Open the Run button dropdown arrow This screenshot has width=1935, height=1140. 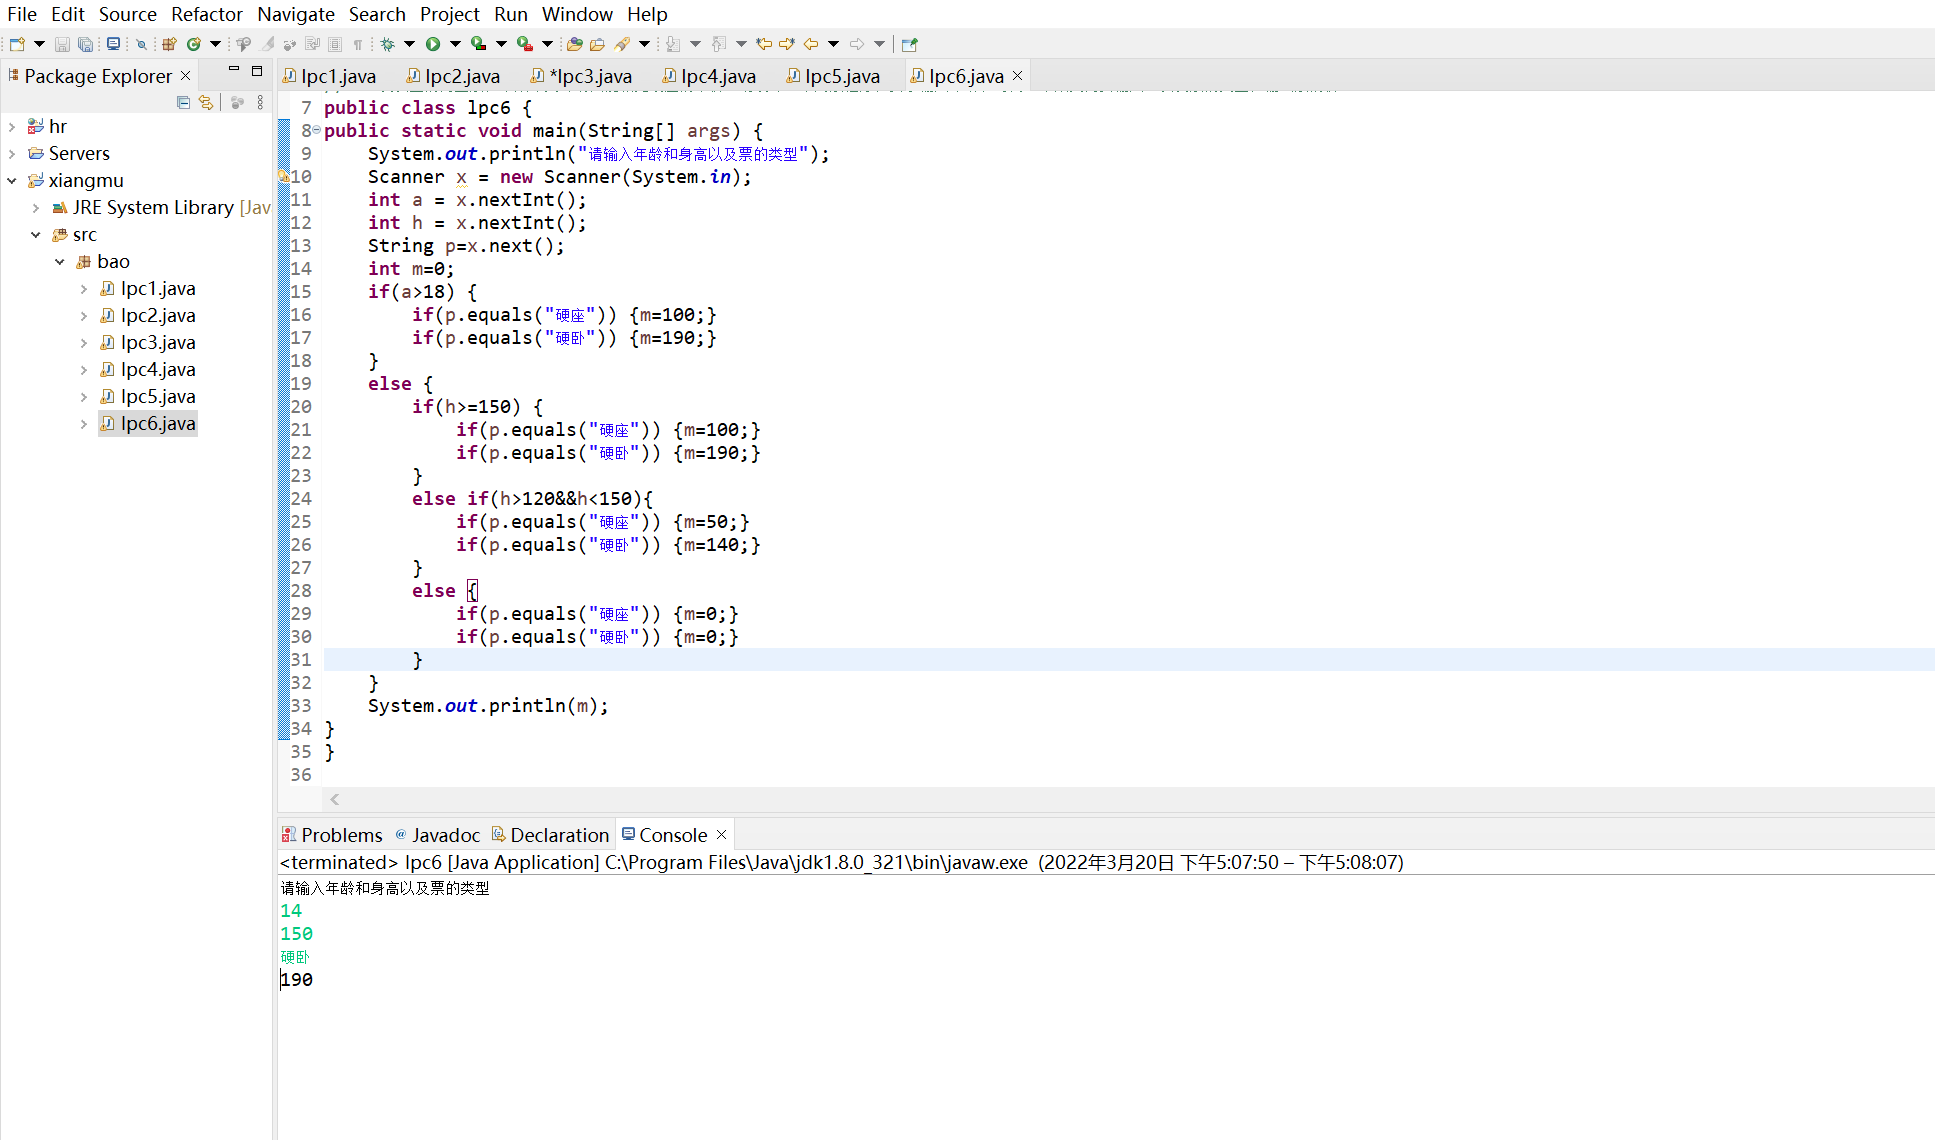coord(455,44)
